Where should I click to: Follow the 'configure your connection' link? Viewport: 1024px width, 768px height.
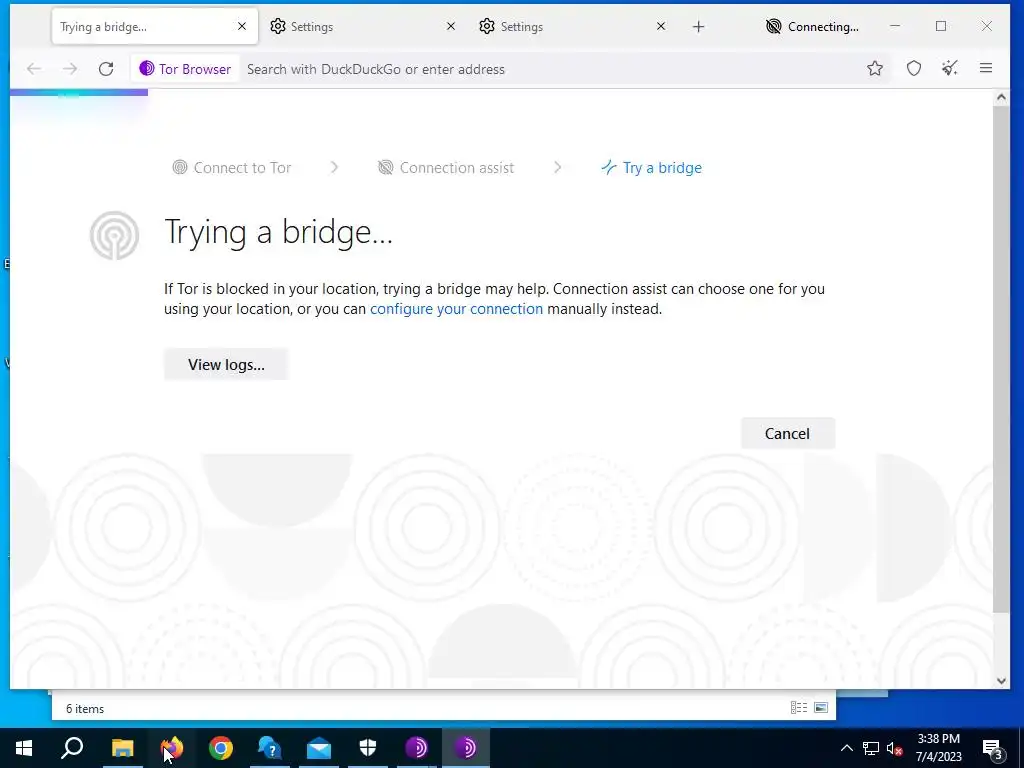pos(456,309)
